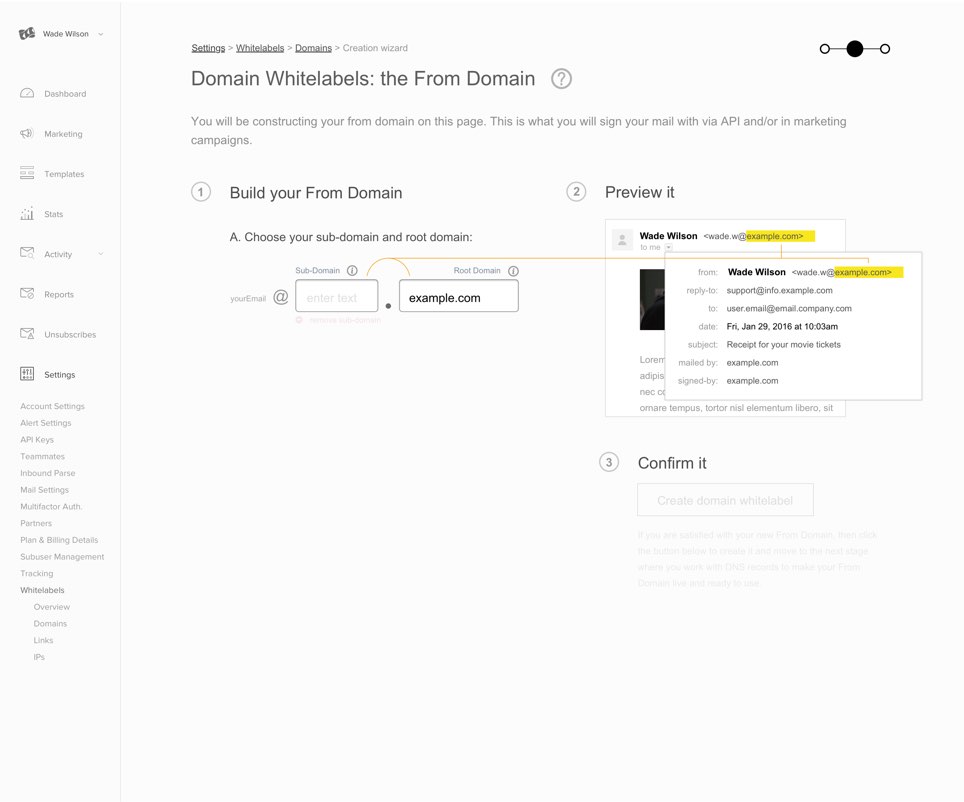Click the help question mark beside the title
The height and width of the screenshot is (802, 964).
562,79
